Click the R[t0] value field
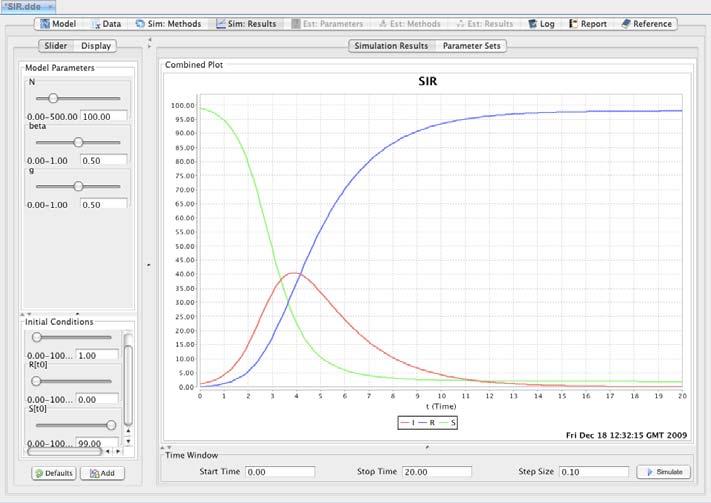This screenshot has height=503, width=711. pyautogui.click(x=97, y=400)
